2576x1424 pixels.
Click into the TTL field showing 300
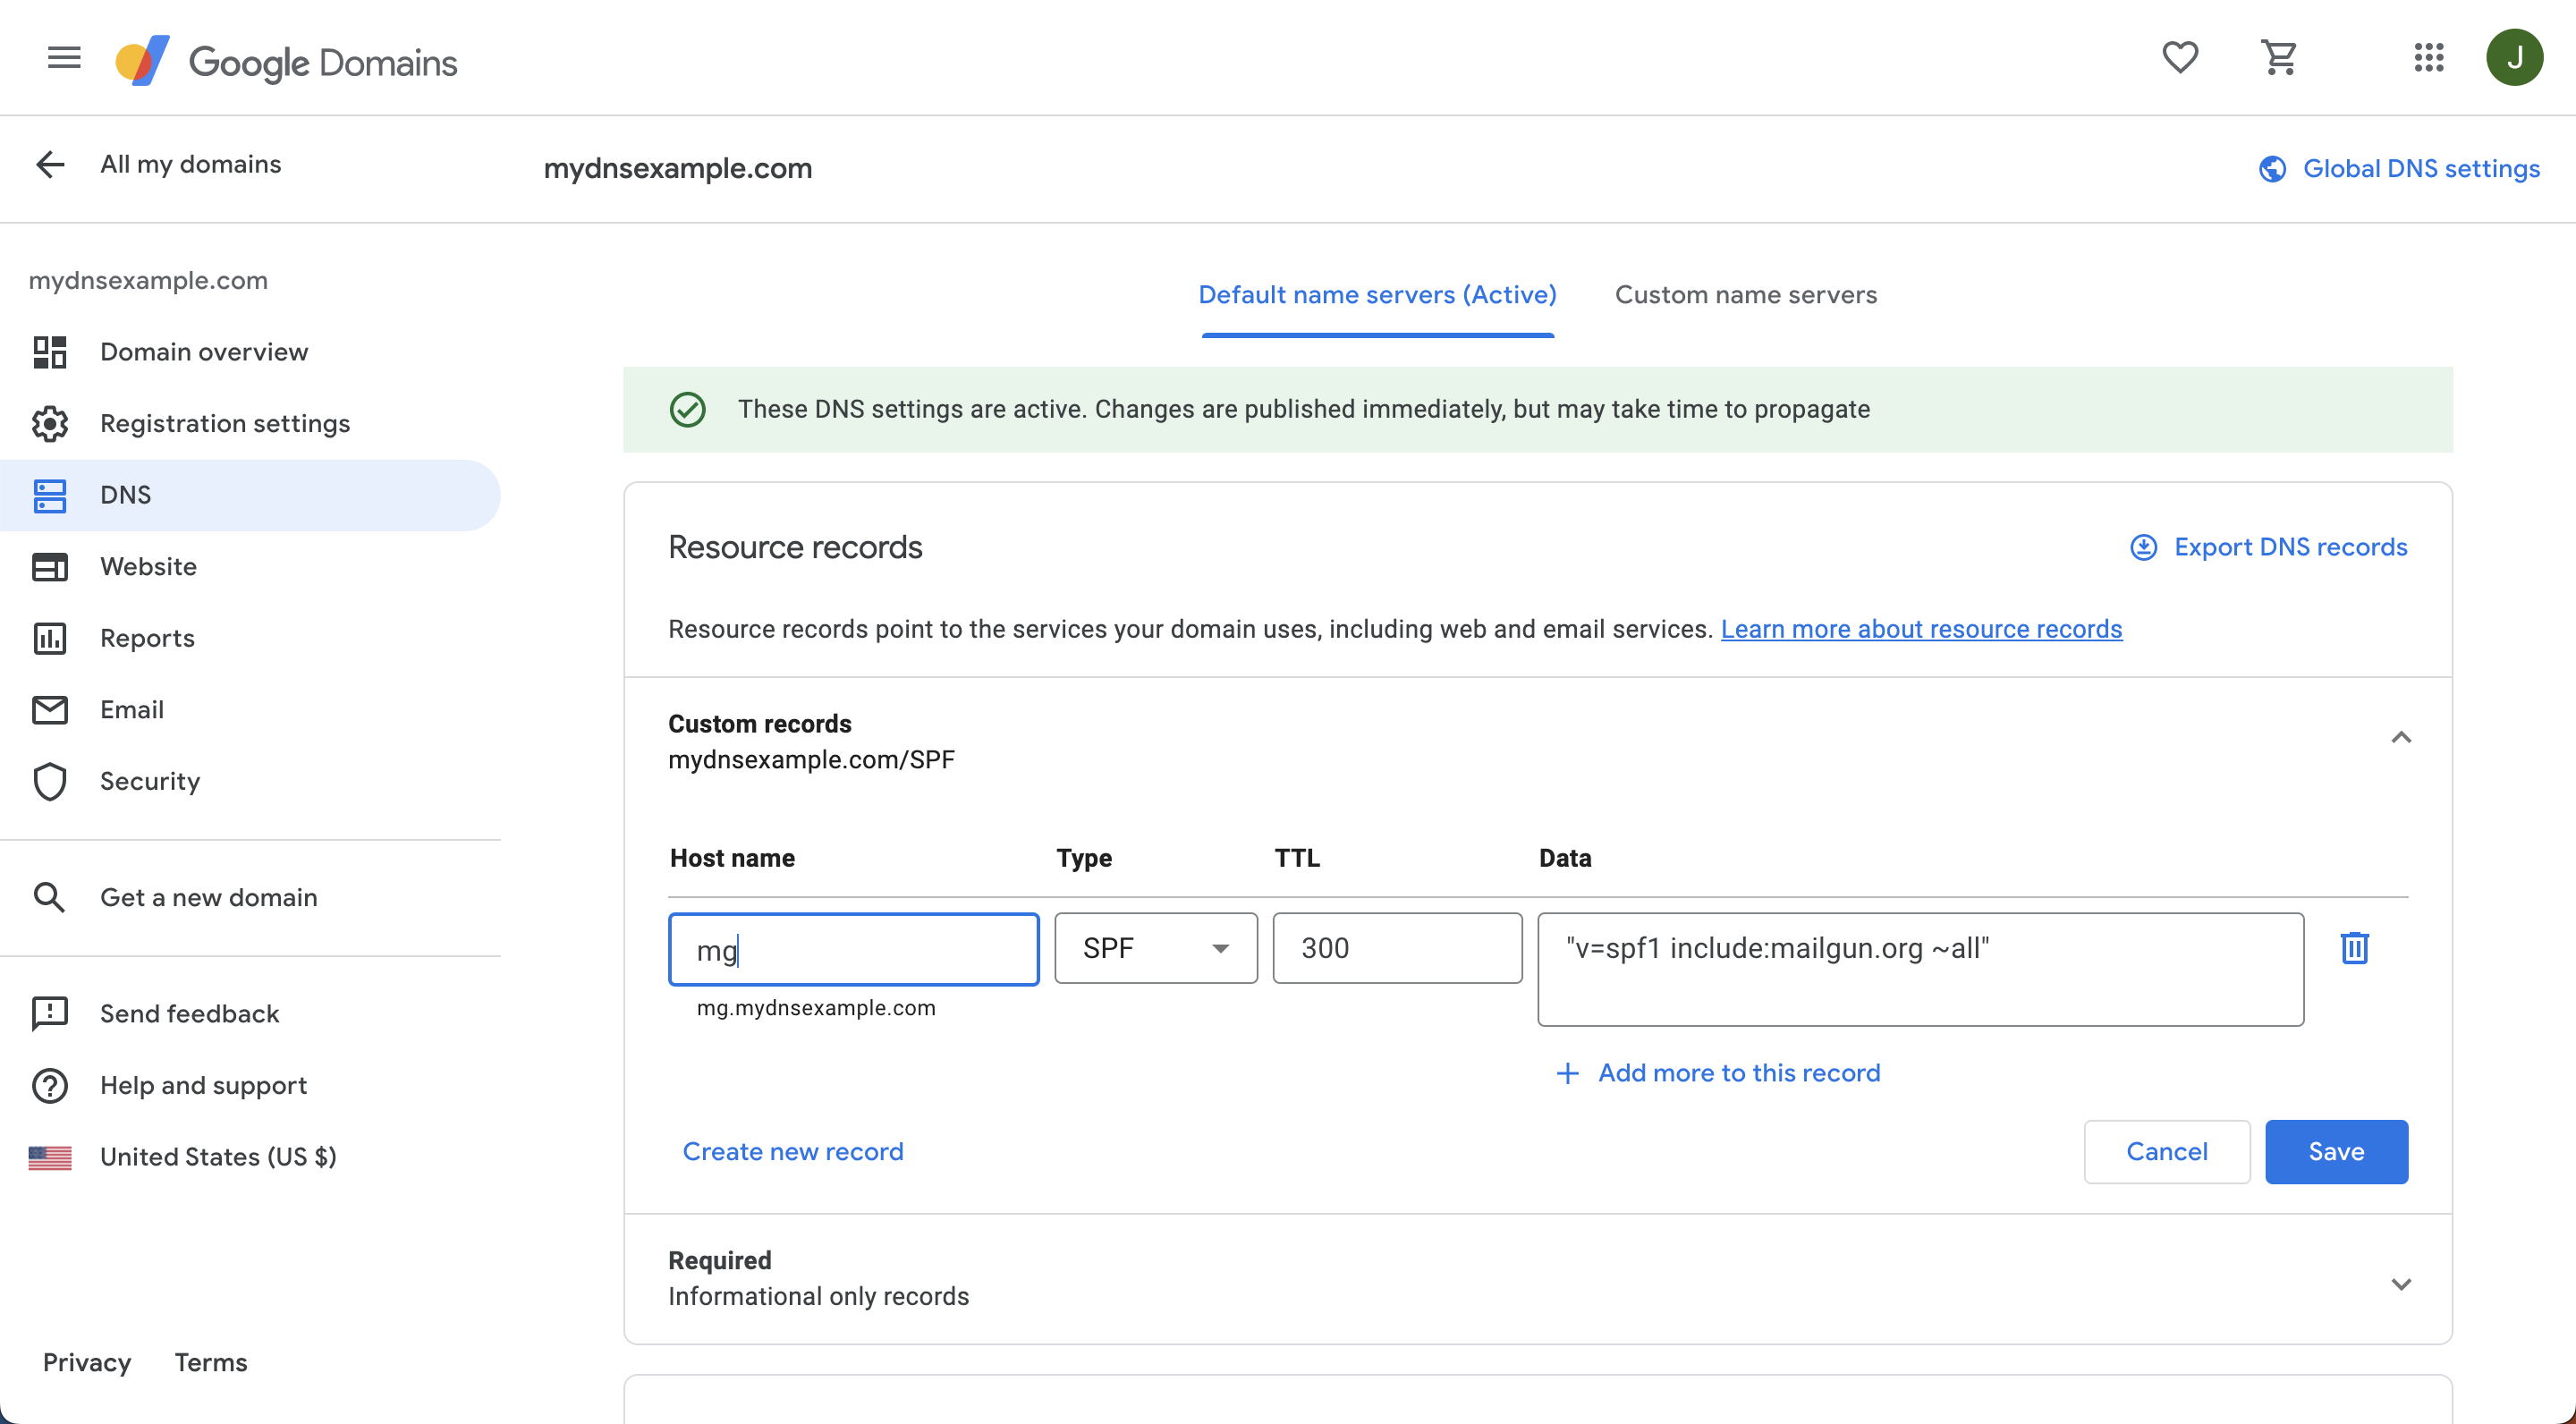[x=1396, y=948]
